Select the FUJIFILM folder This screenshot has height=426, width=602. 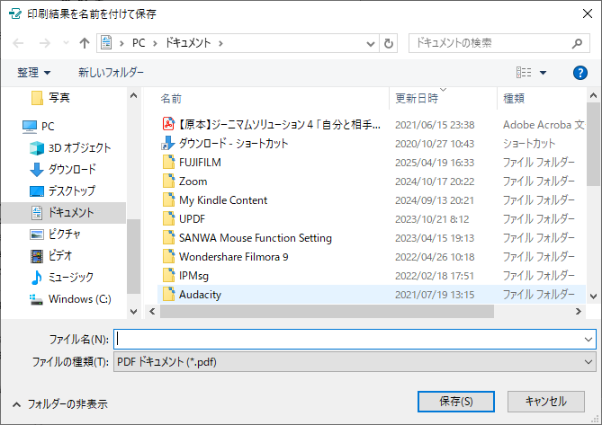200,162
